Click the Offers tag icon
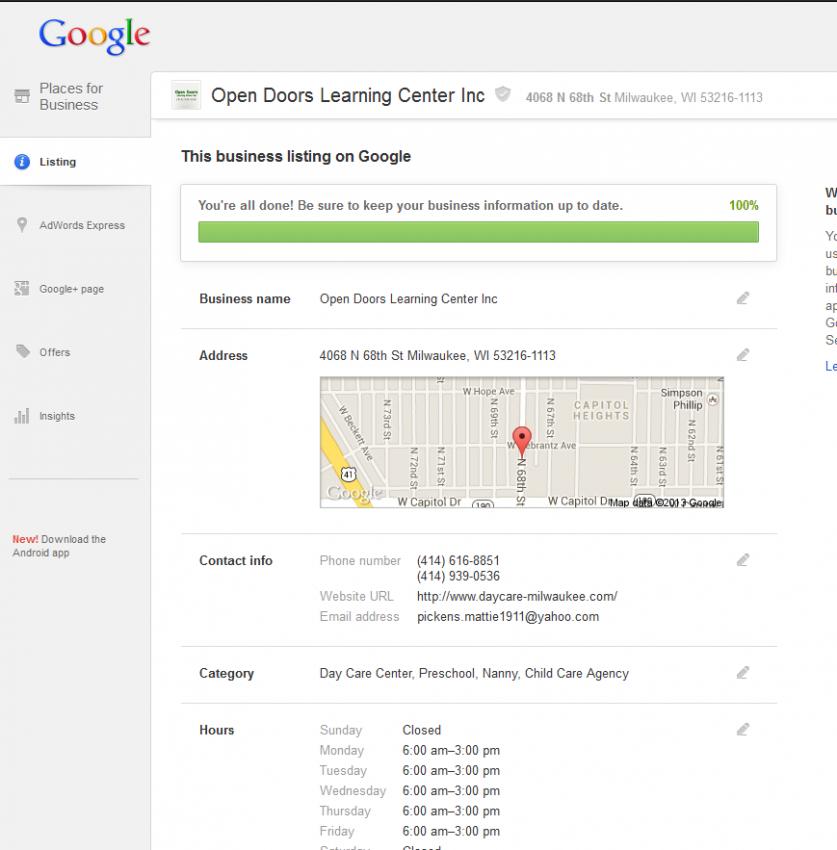837x850 pixels. tap(23, 351)
